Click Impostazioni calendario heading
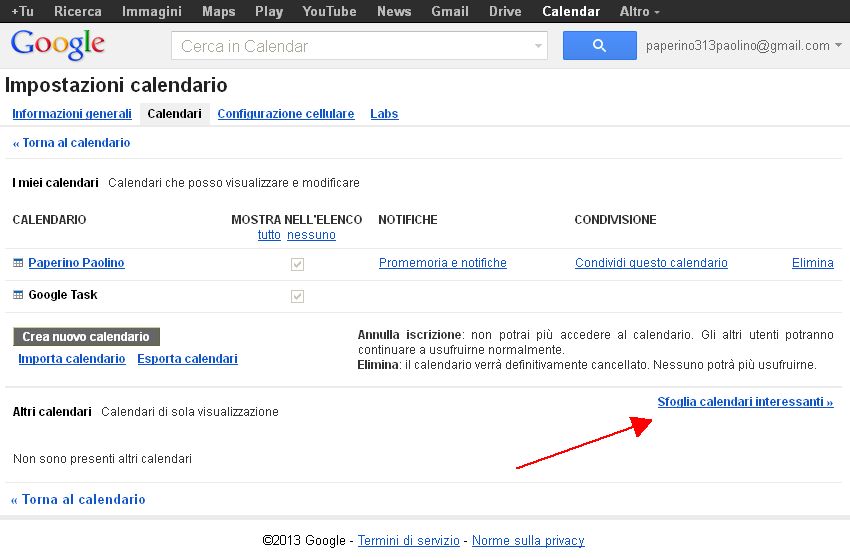The height and width of the screenshot is (558, 850). 116,85
